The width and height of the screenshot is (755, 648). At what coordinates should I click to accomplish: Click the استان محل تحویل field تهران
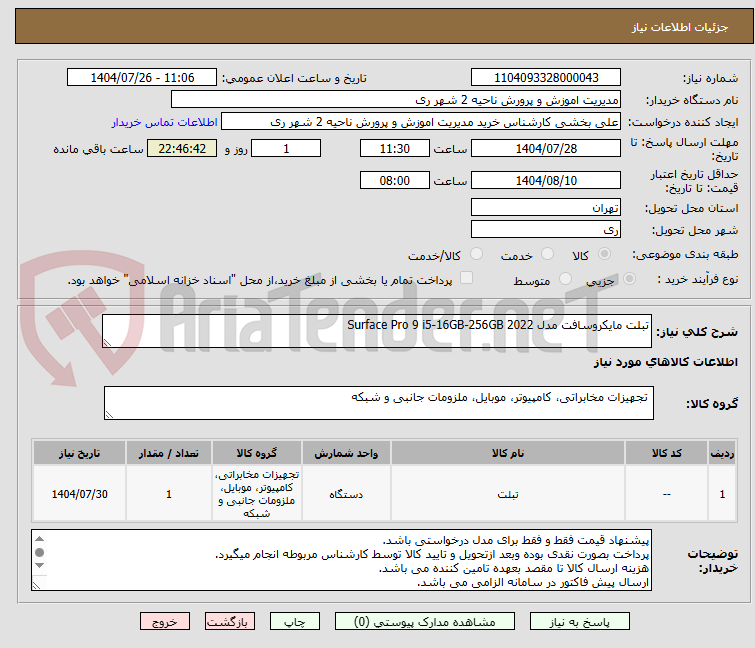pyautogui.click(x=546, y=207)
